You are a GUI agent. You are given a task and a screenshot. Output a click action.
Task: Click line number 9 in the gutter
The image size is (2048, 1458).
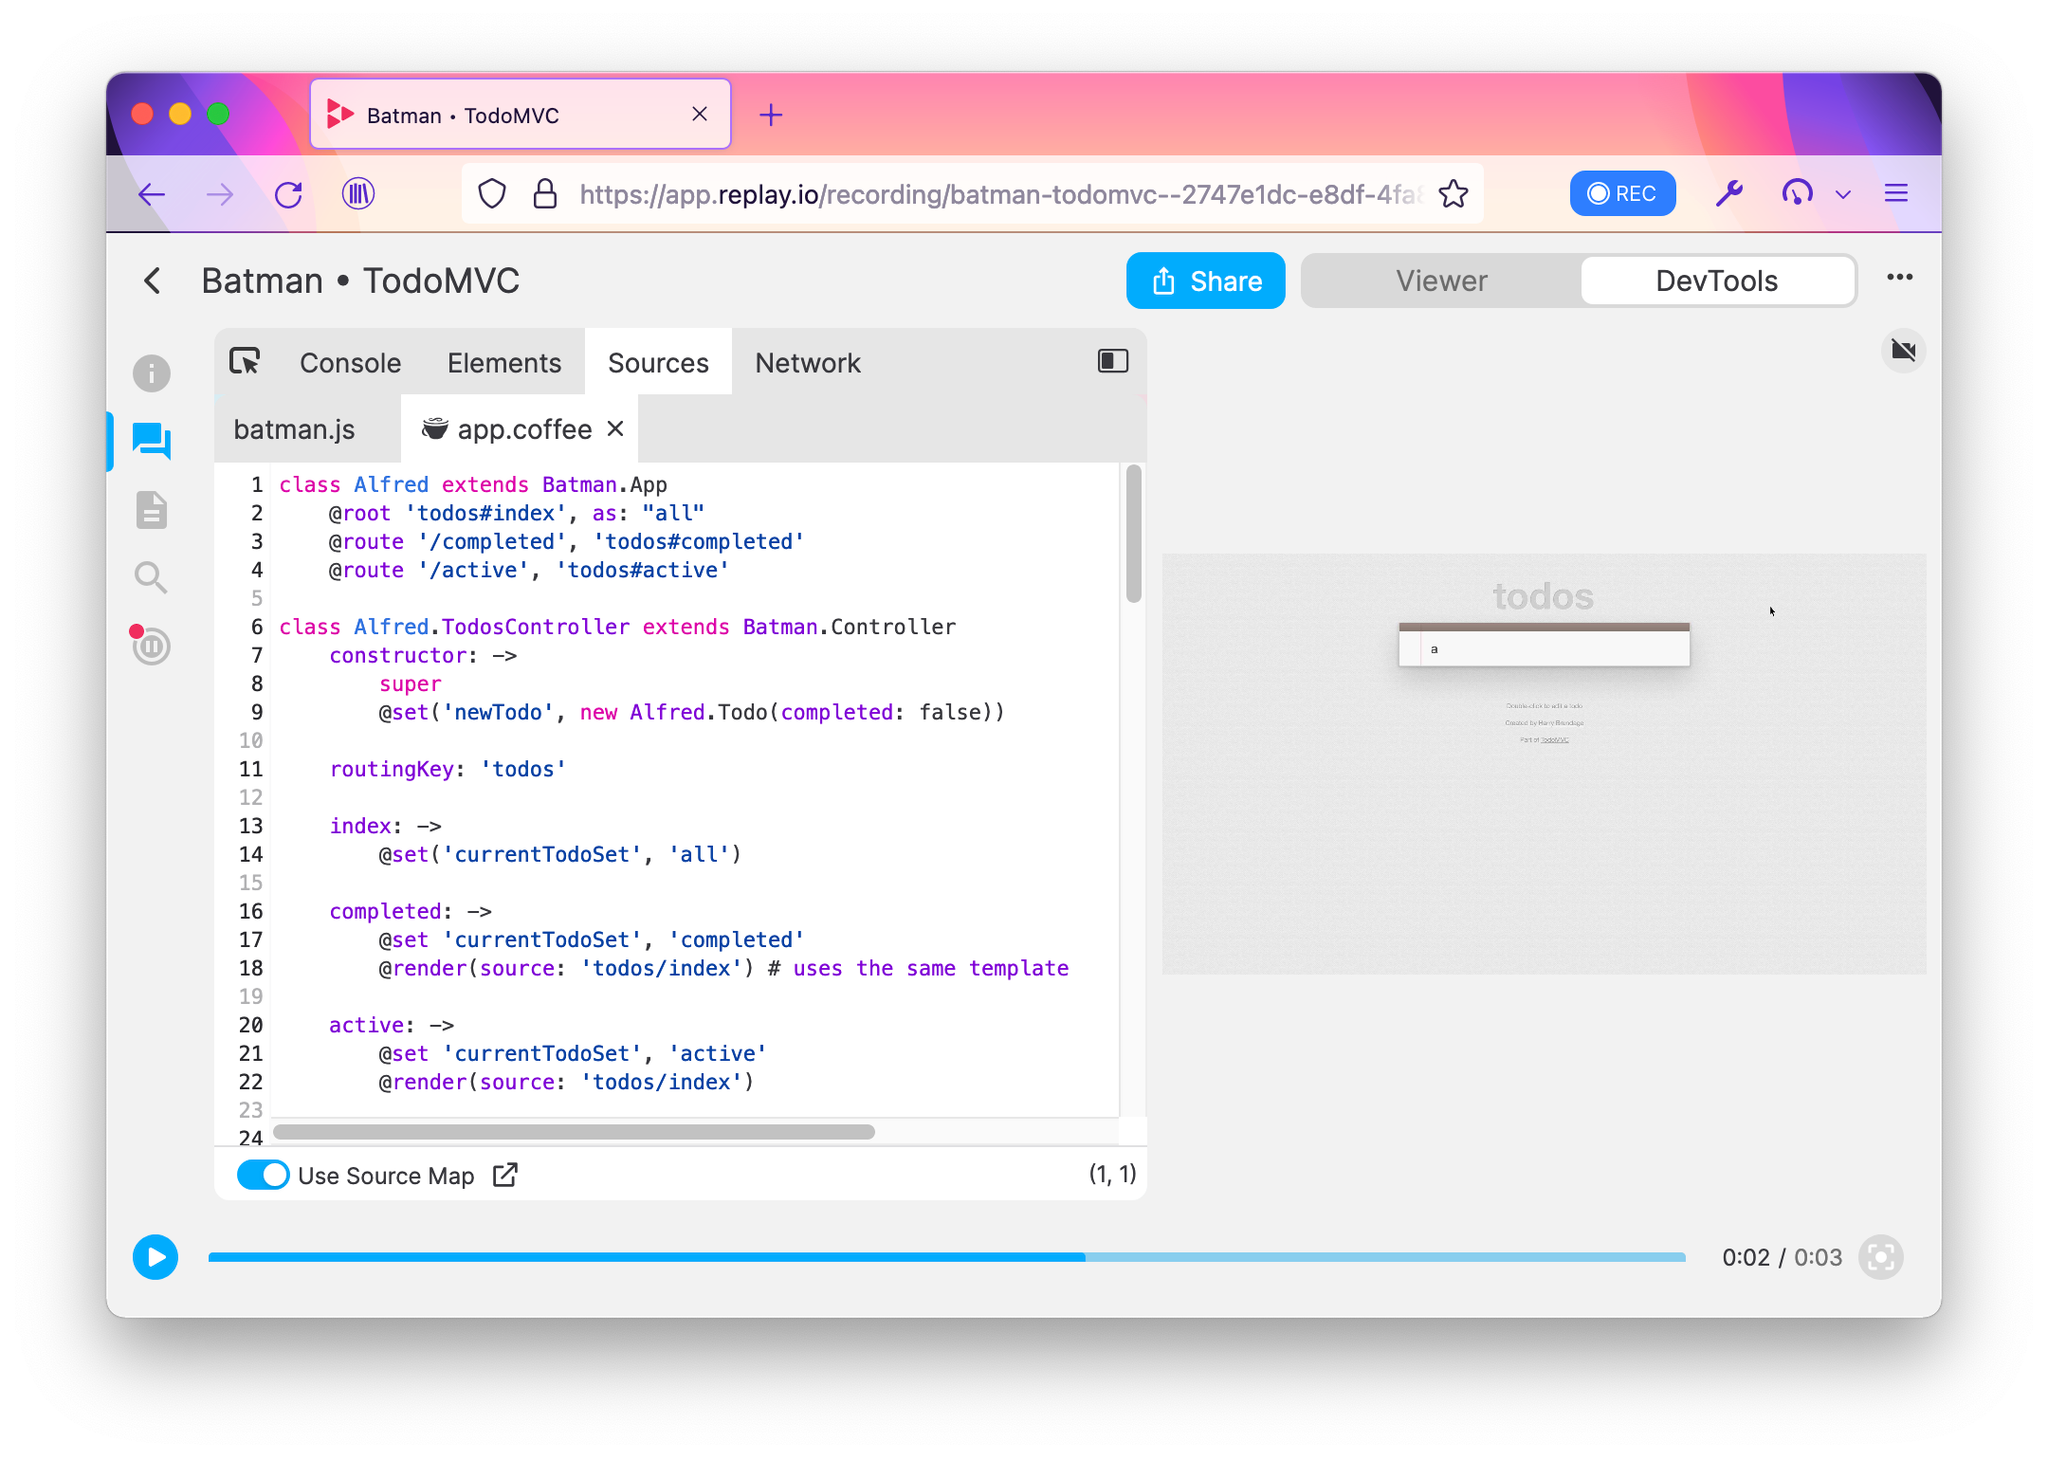(x=256, y=712)
